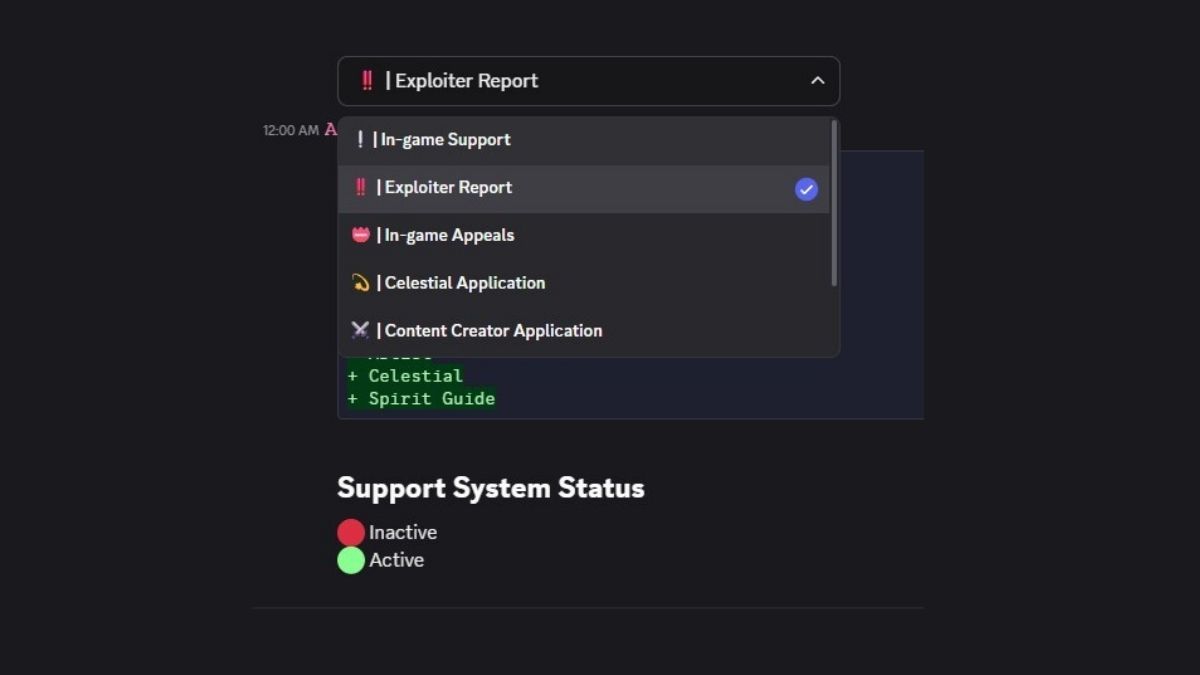Click the blue checkmark badge on Exploiter Report
The image size is (1200, 675).
point(805,188)
